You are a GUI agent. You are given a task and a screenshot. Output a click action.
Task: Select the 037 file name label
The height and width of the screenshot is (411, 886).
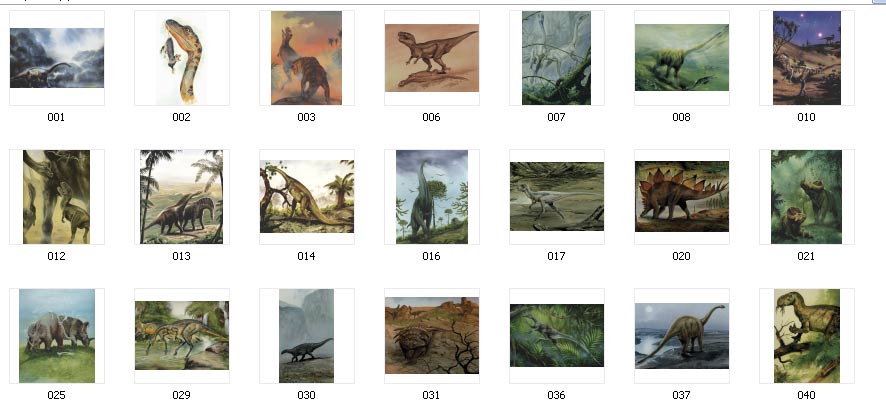click(681, 395)
